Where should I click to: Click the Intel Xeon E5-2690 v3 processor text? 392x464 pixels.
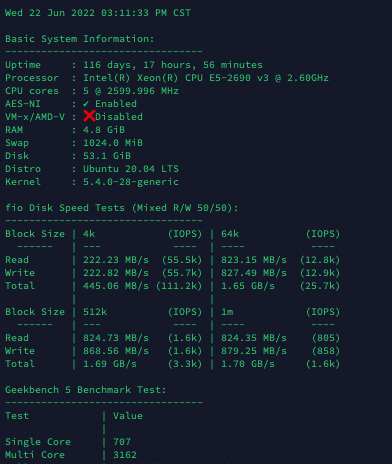206,78
